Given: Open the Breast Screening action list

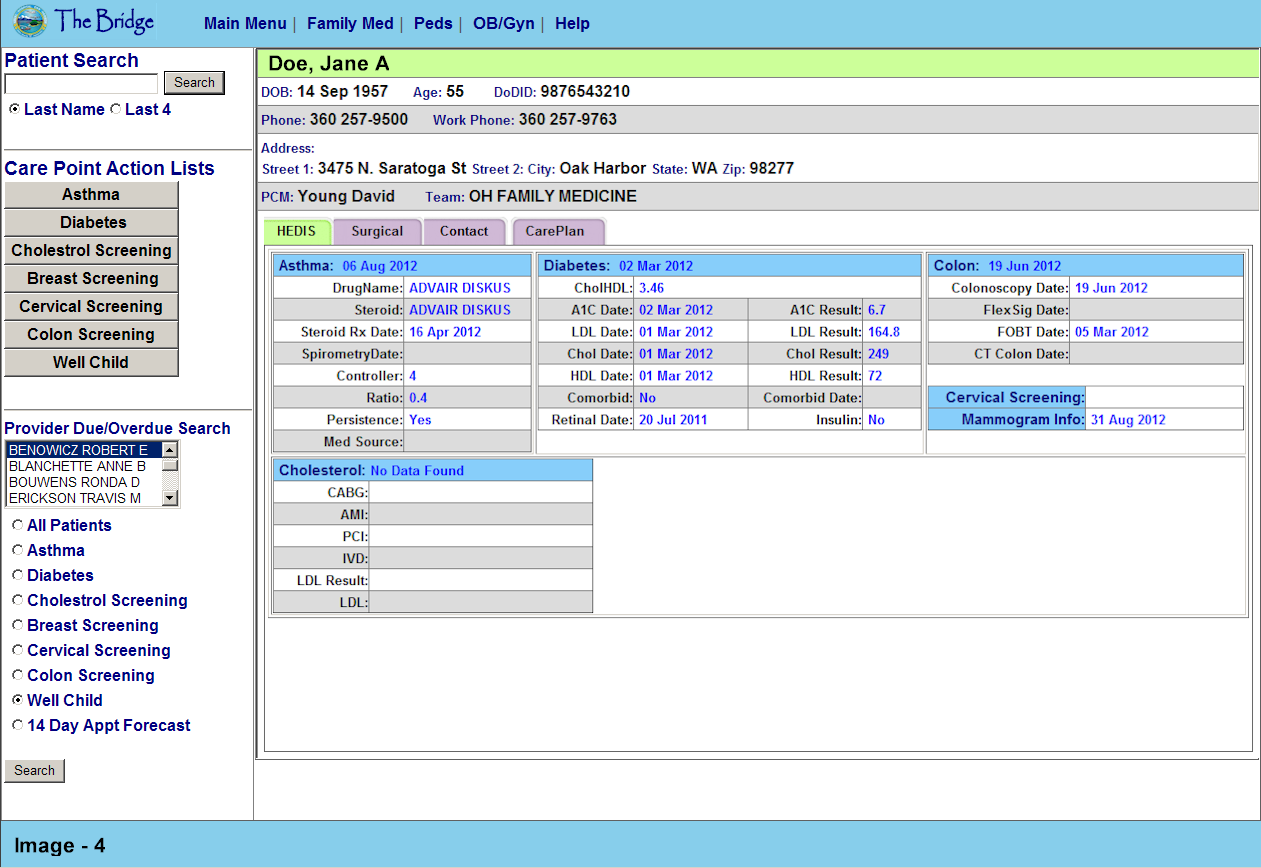Looking at the screenshot, I should pos(91,279).
